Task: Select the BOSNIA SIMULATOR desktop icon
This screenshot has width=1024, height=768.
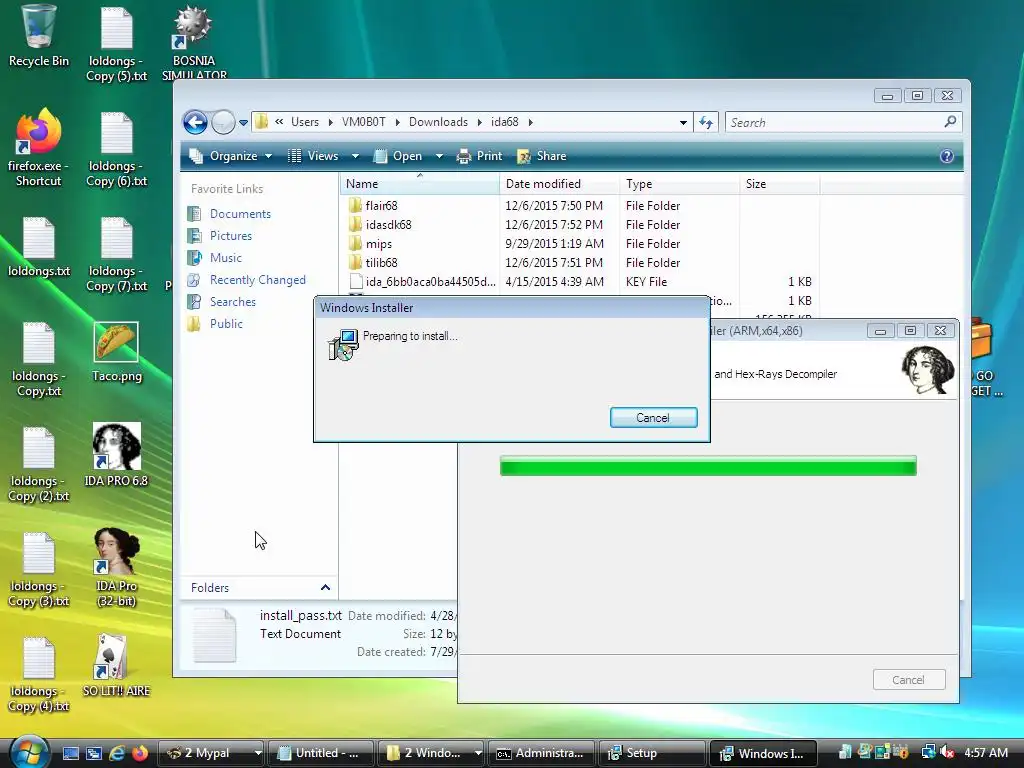Action: coord(193,41)
